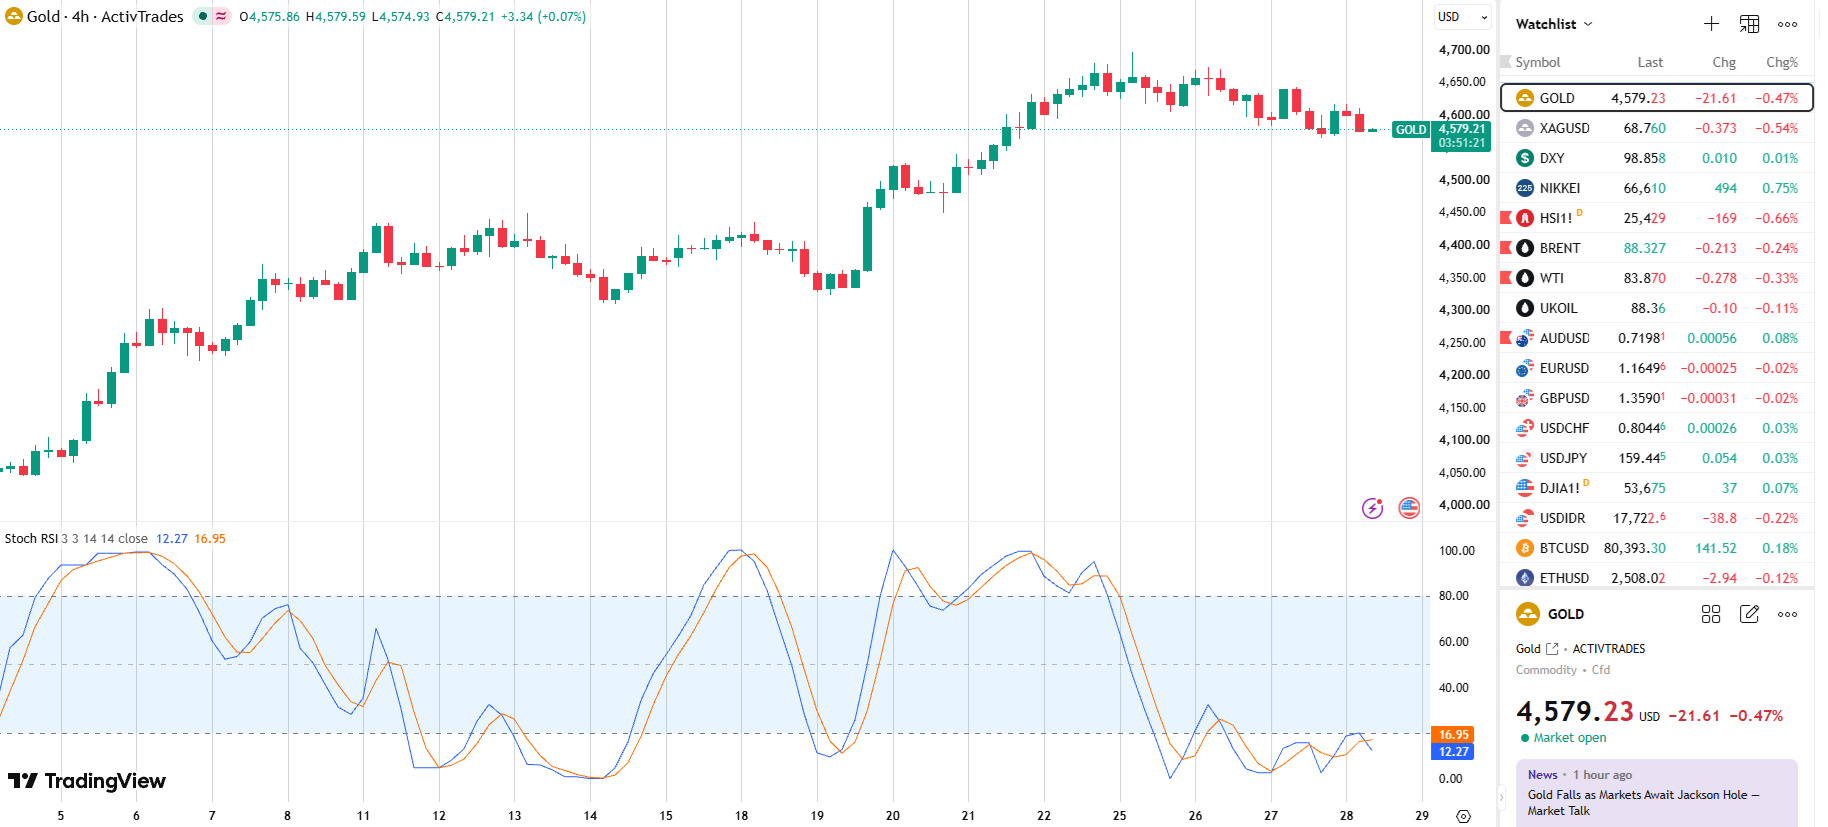Click the ETHUSD ethereum icon
This screenshot has height=827, width=1828.
click(1525, 578)
